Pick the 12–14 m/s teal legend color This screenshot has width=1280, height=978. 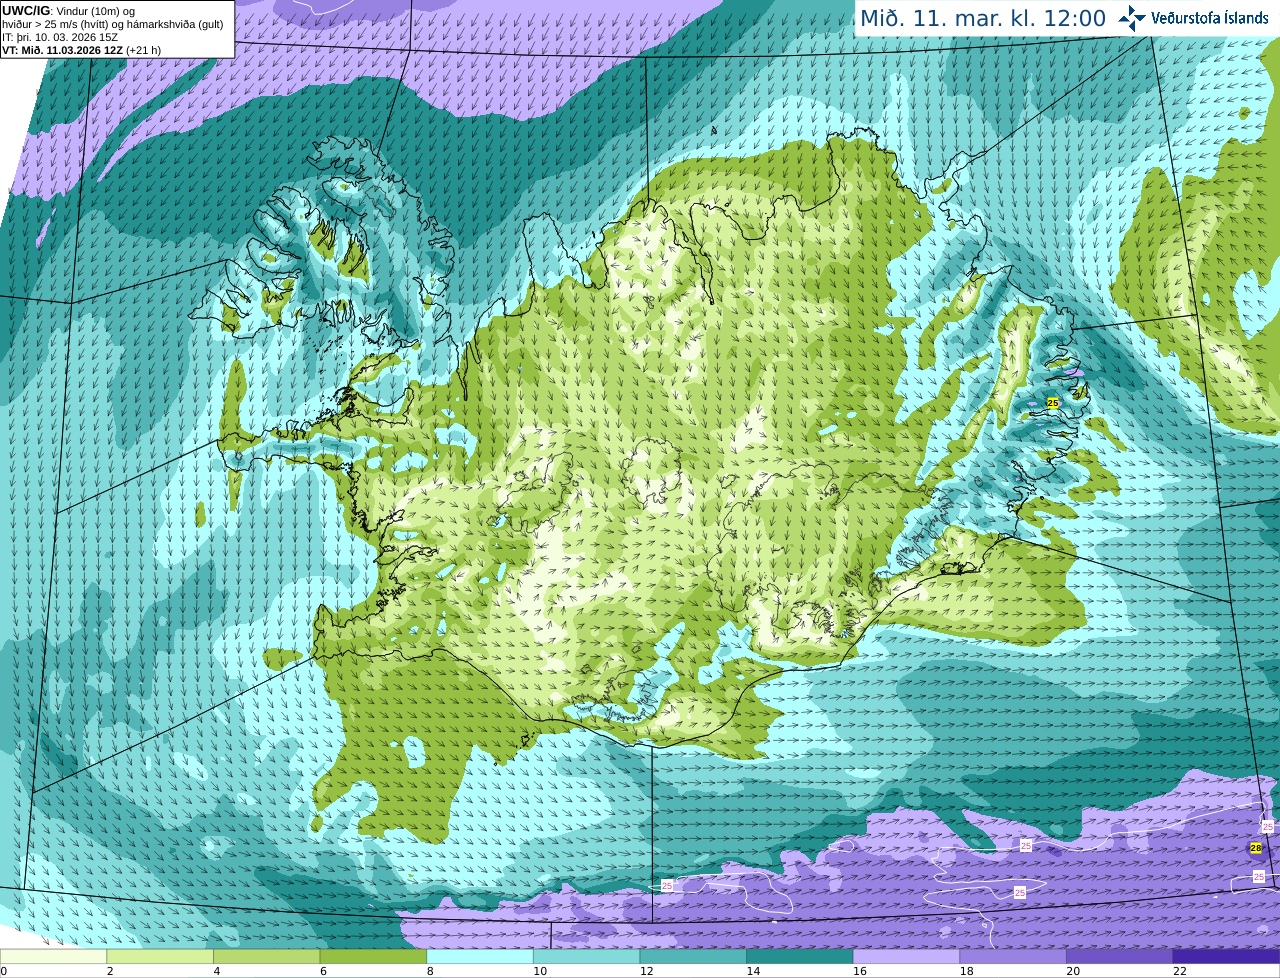[693, 956]
